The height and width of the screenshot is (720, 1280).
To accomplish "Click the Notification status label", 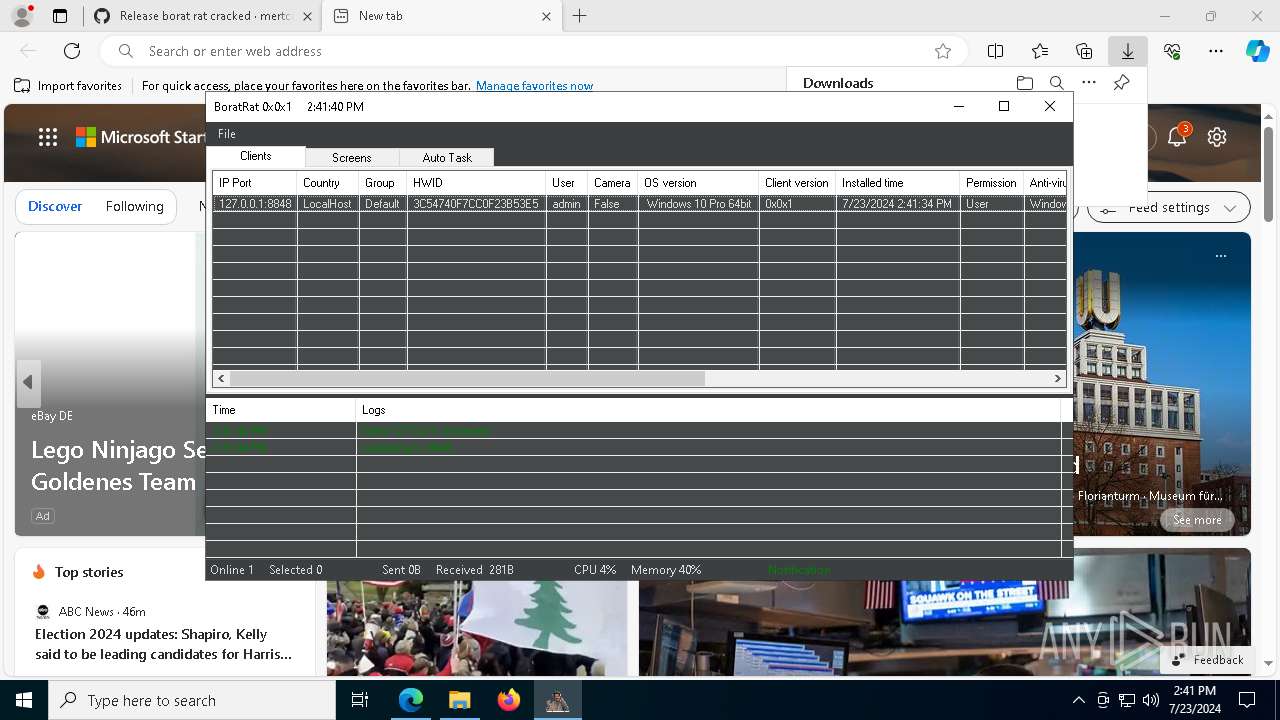I will click(799, 570).
